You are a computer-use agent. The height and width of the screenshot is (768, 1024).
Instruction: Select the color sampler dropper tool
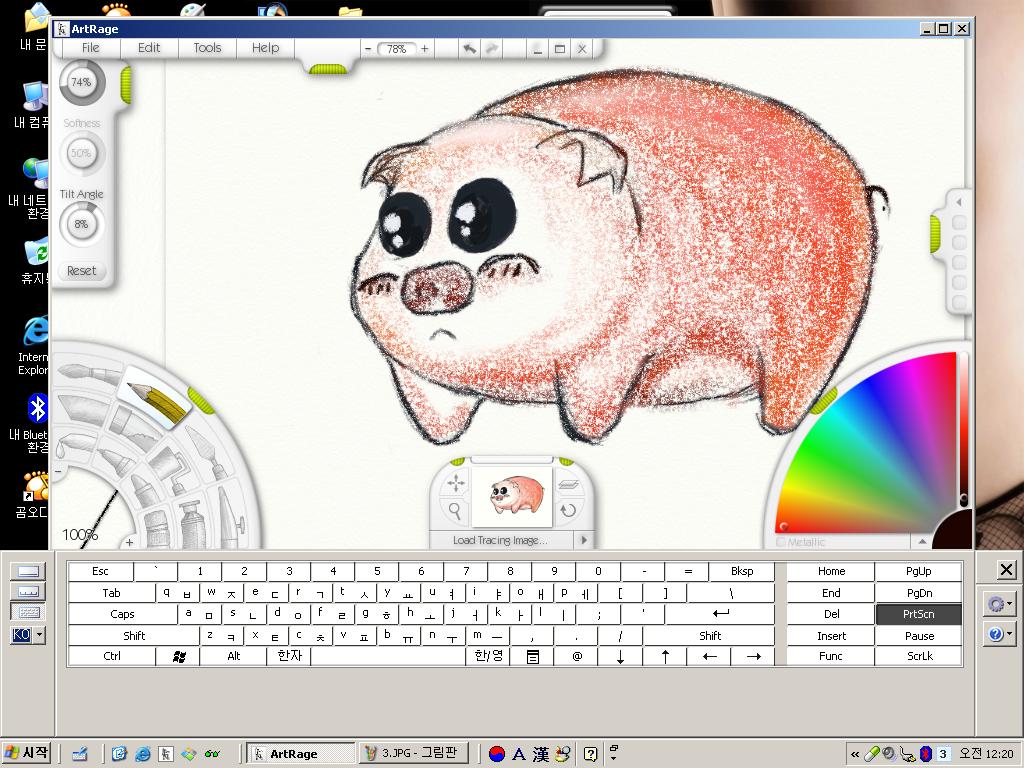point(76,444)
